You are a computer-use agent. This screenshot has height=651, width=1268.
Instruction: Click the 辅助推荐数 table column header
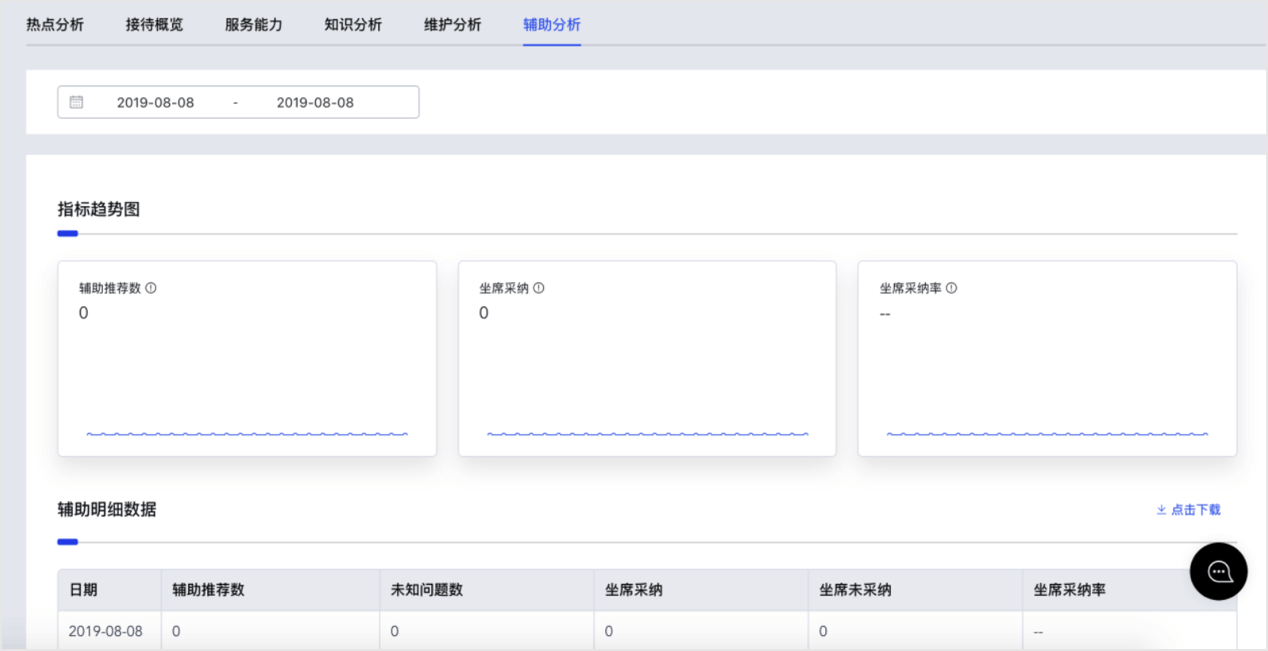point(270,590)
